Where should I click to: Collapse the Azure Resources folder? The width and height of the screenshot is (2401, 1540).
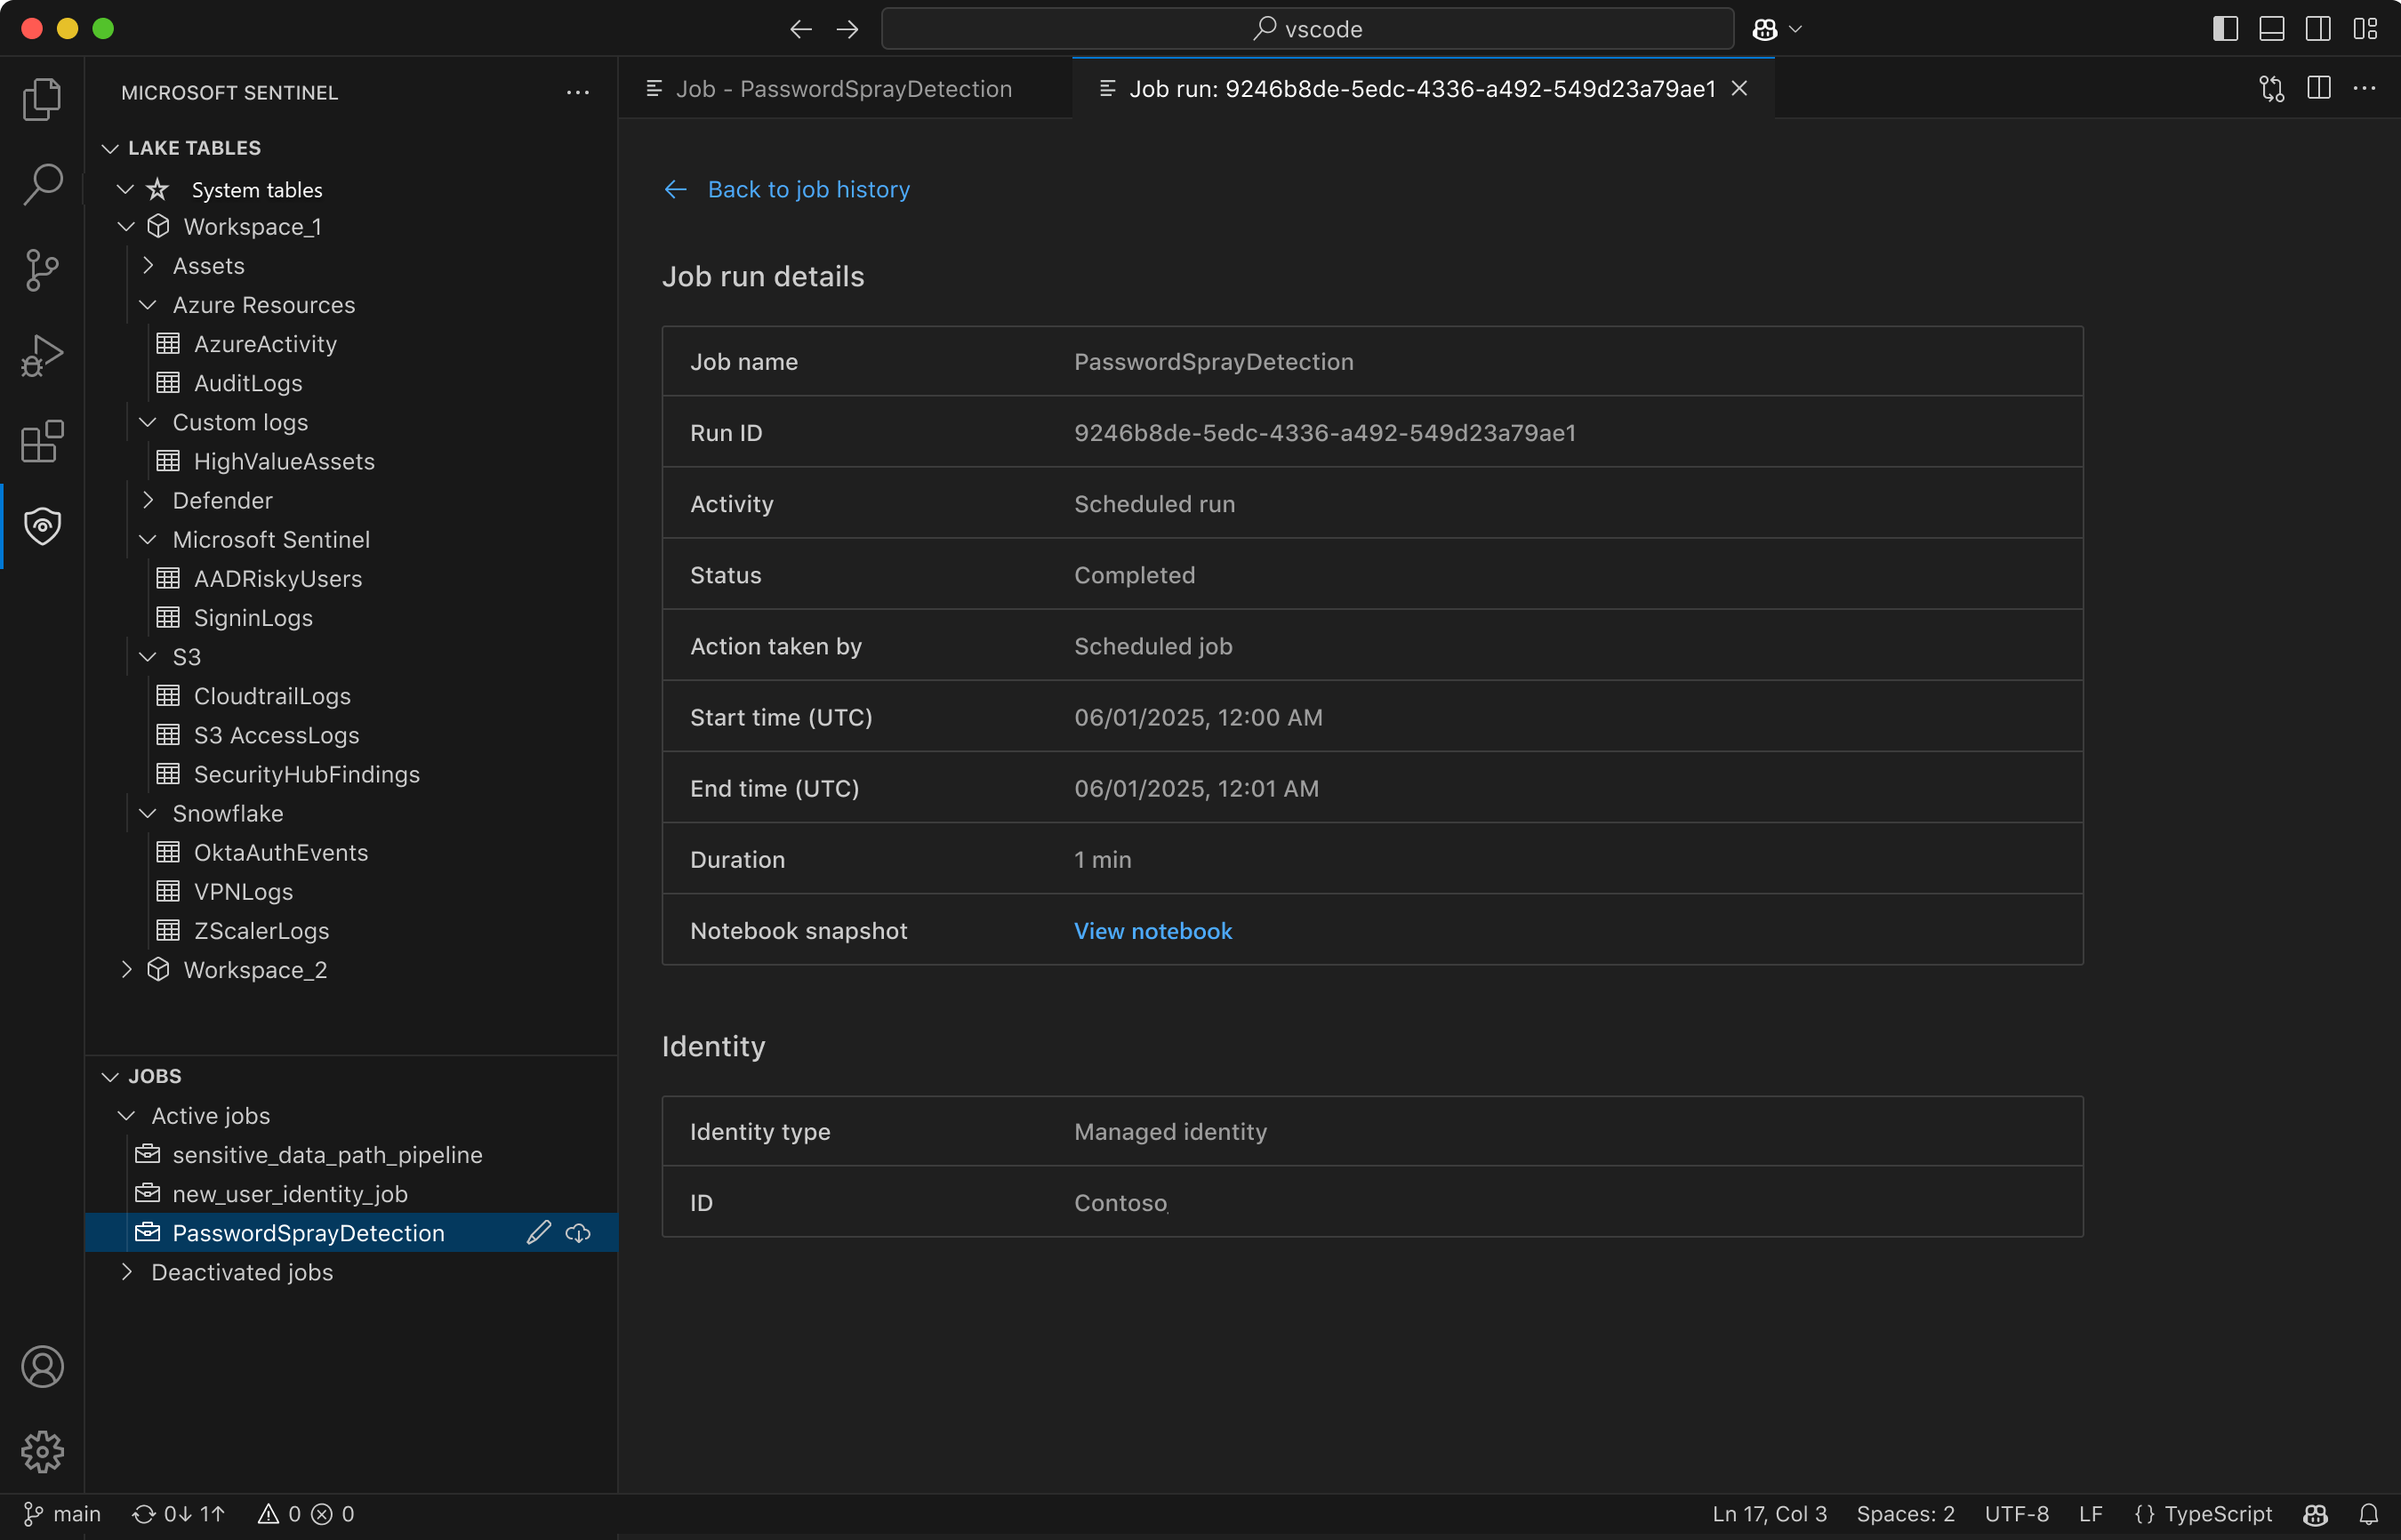(x=148, y=305)
